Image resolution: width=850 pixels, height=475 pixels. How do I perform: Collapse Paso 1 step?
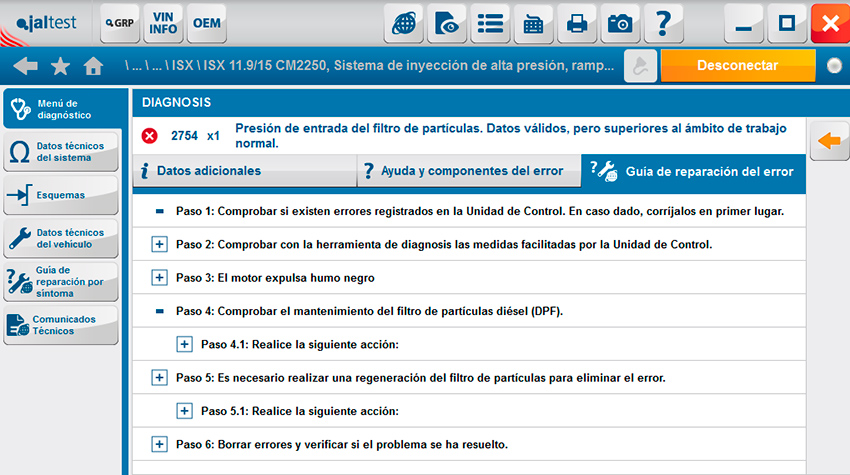[x=159, y=211]
